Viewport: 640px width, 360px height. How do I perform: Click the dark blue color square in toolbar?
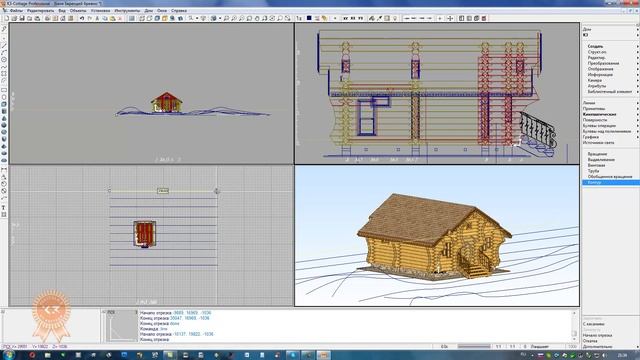pos(309,18)
